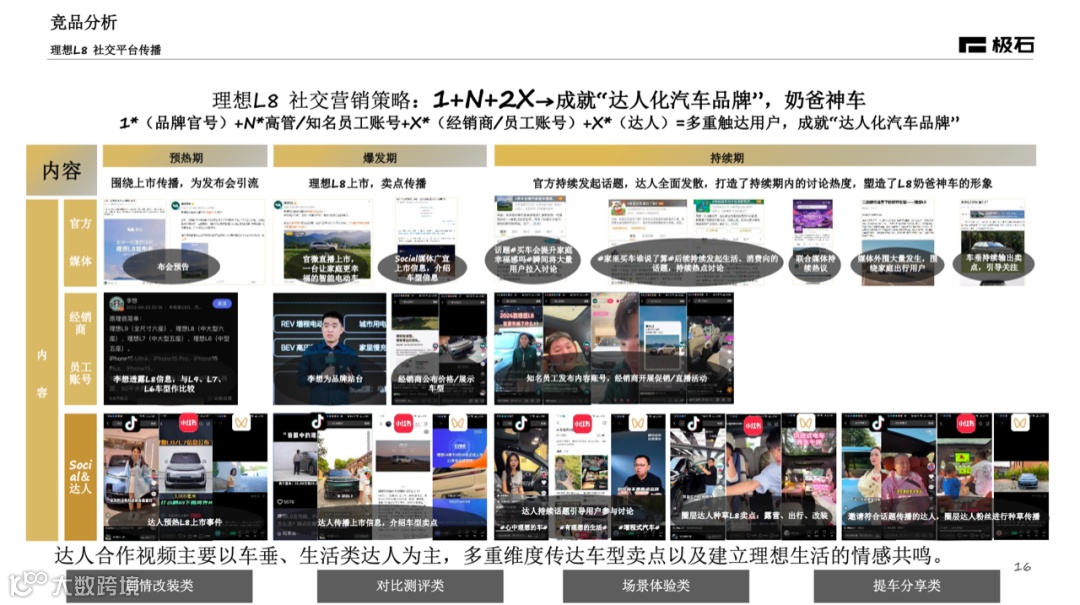Image resolution: width=1080 pixels, height=605 pixels.
Task: Open 李想透露L8信息 Weibo post screenshot
Action: [171, 349]
